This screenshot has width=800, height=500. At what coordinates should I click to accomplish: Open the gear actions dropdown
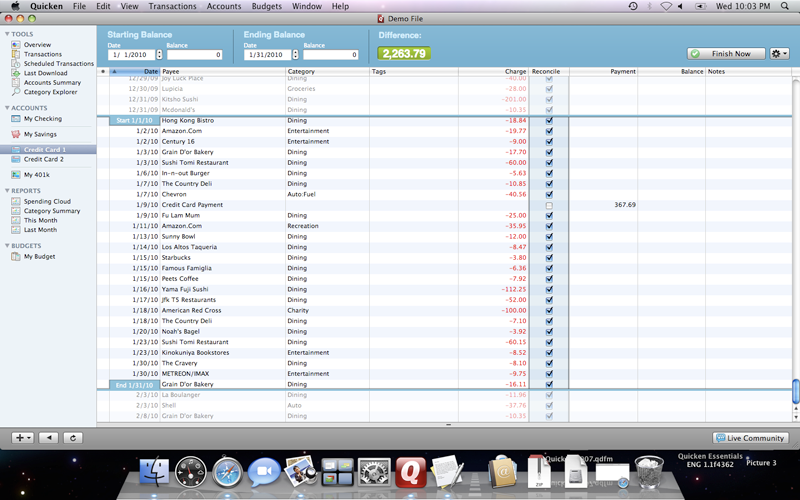[779, 54]
